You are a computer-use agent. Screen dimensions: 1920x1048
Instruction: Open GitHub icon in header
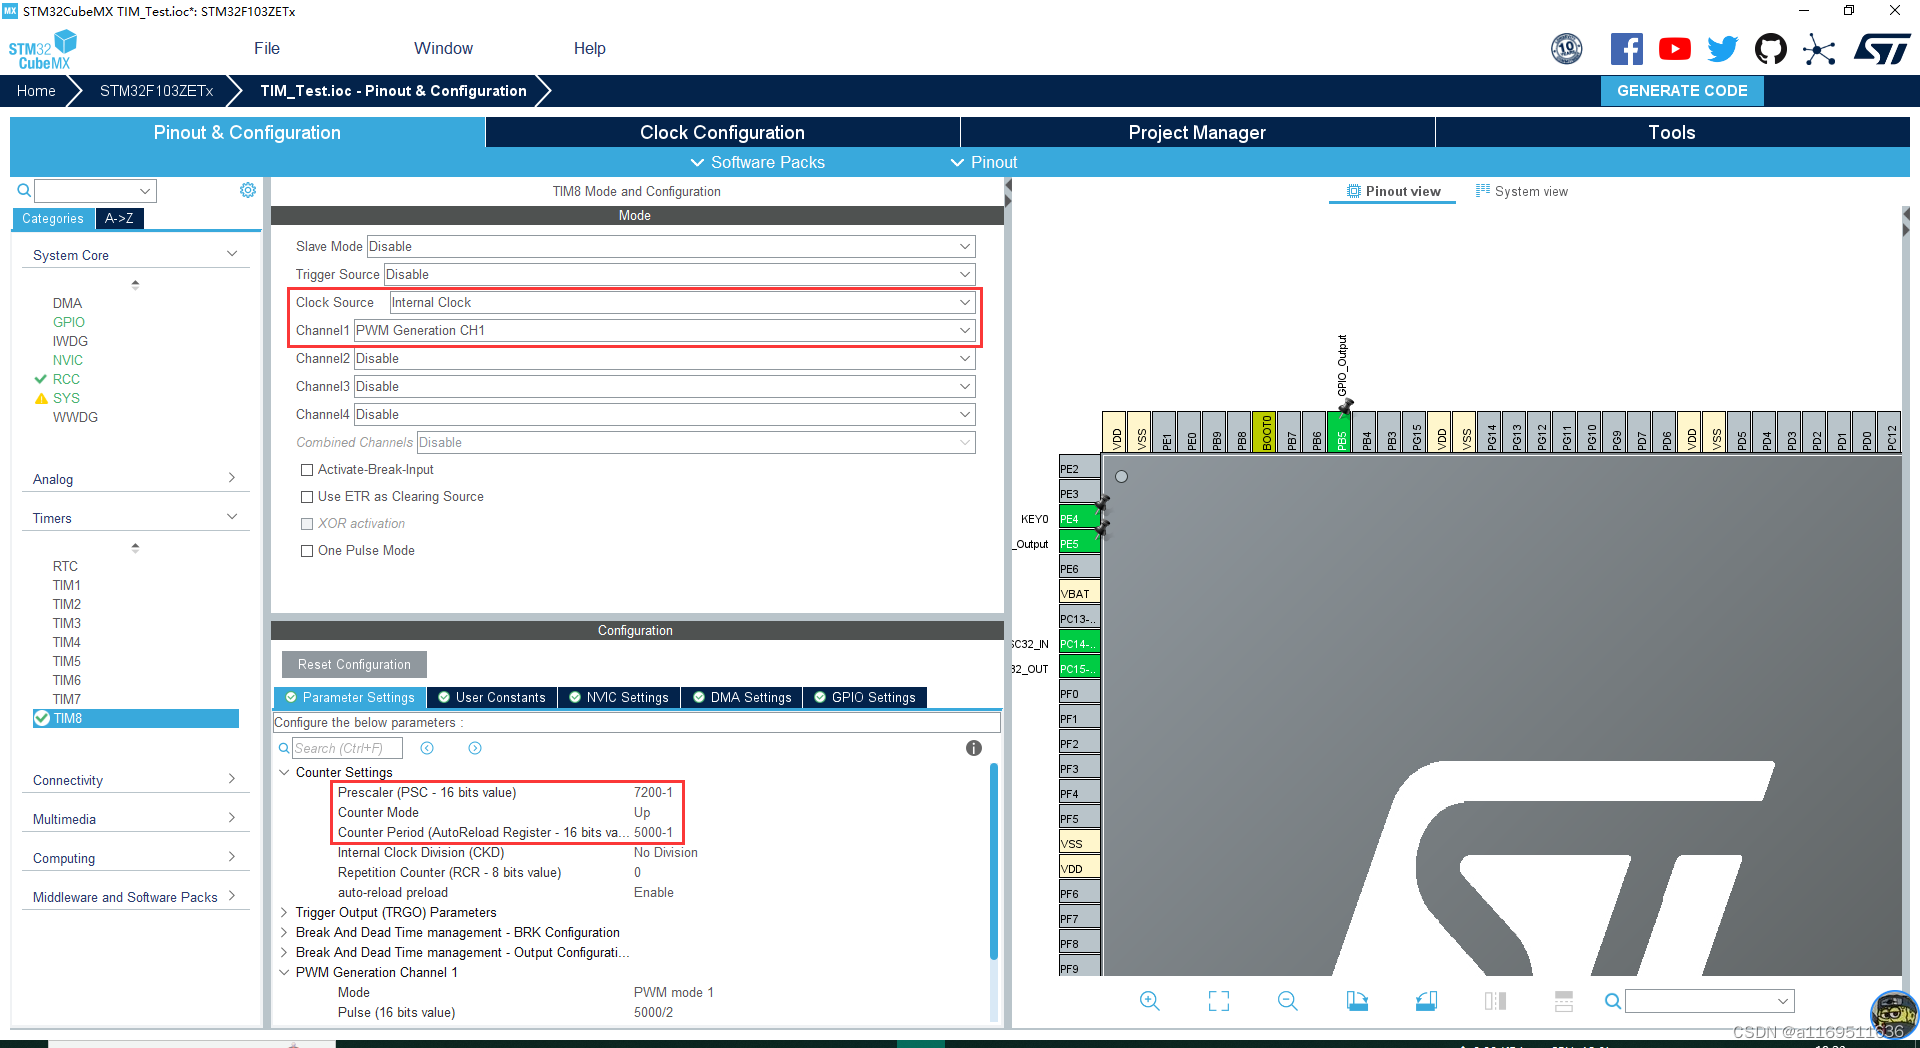point(1770,49)
